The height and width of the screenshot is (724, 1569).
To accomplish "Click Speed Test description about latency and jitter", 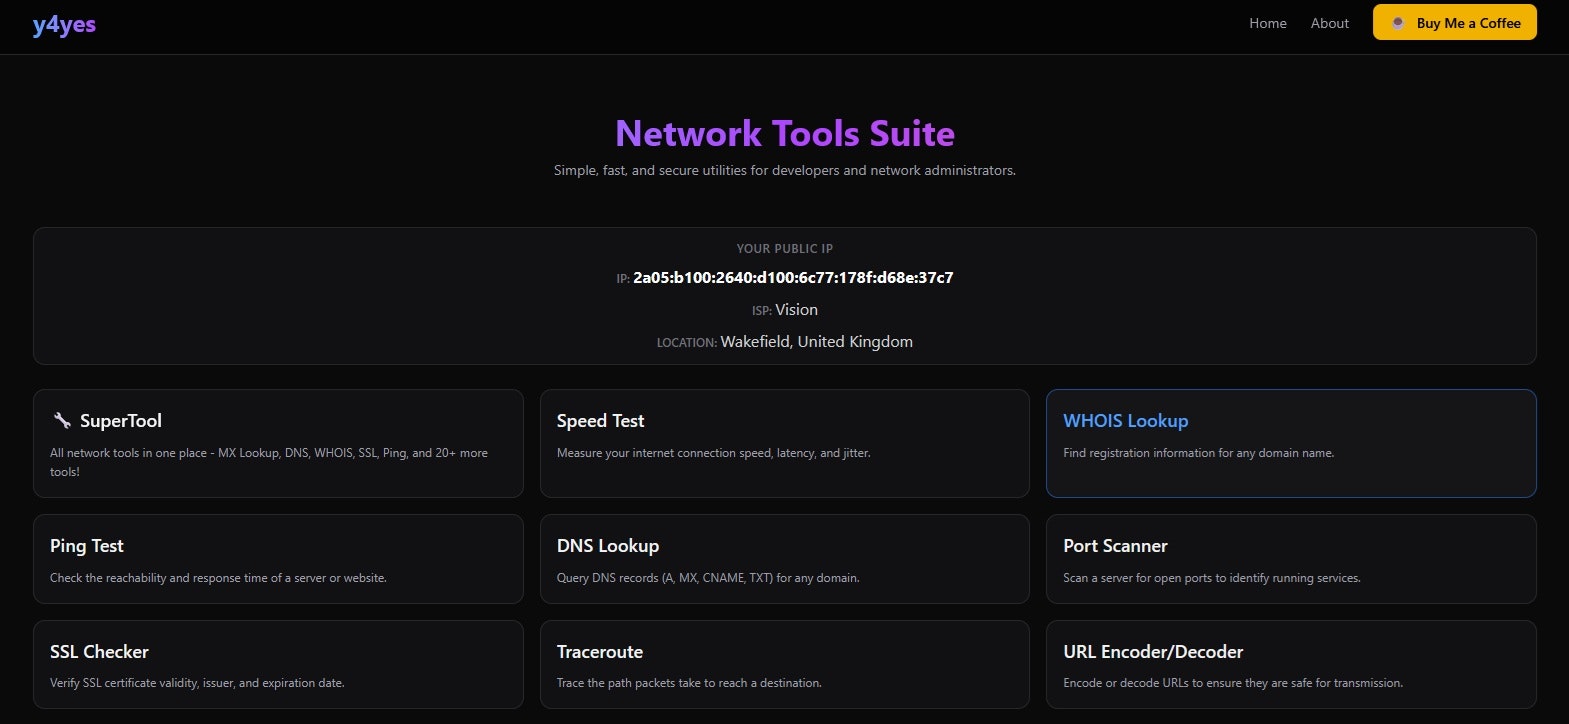I will [x=713, y=453].
